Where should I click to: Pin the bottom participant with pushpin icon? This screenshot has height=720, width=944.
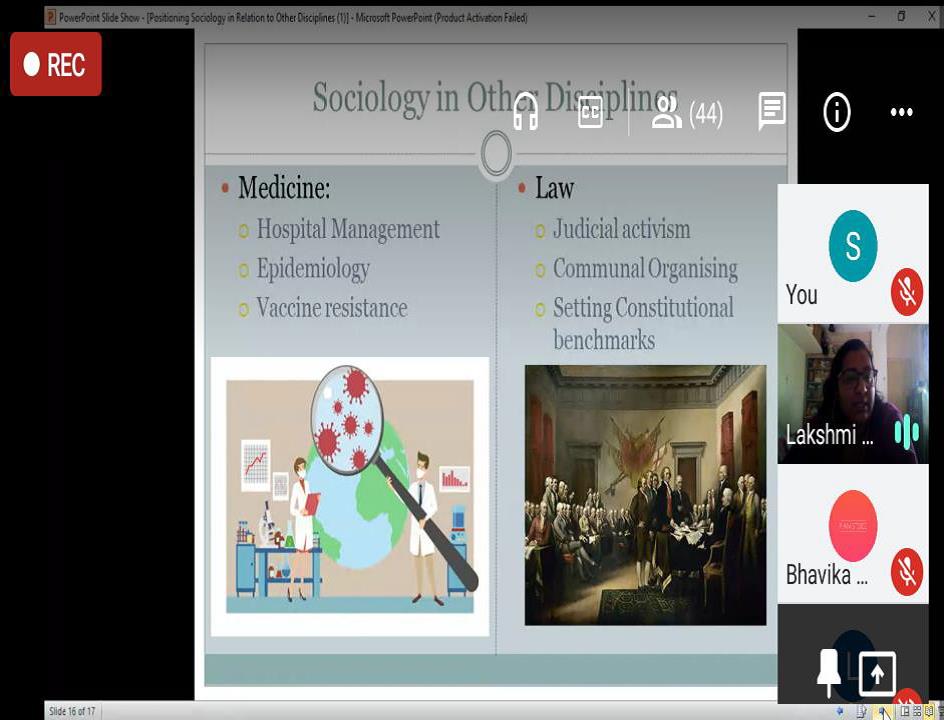pyautogui.click(x=829, y=672)
